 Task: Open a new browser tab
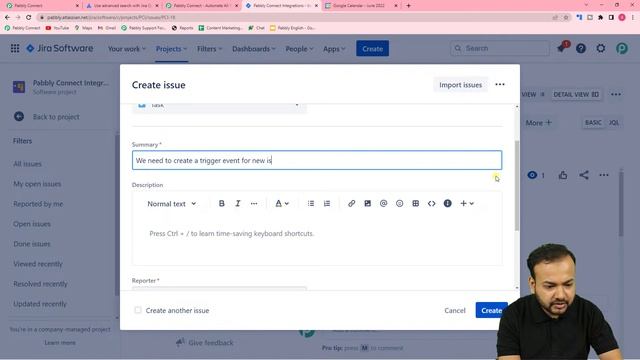409,6
